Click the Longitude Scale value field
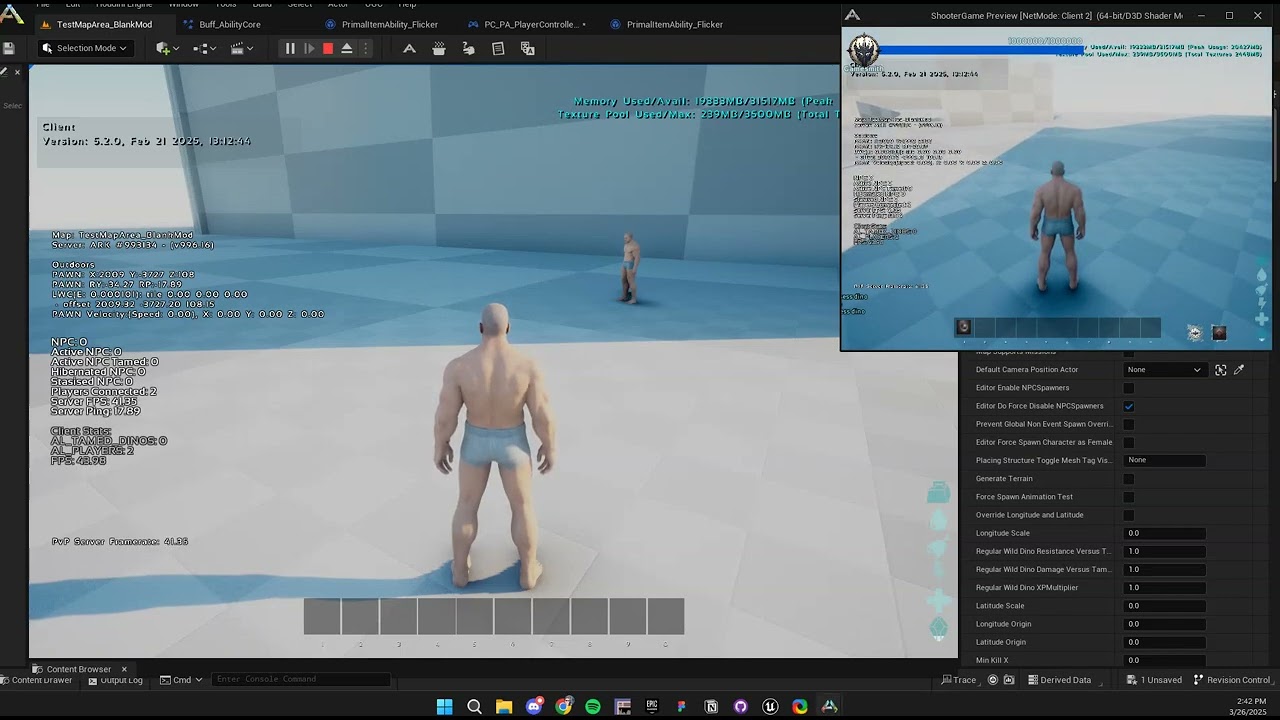 [1165, 533]
